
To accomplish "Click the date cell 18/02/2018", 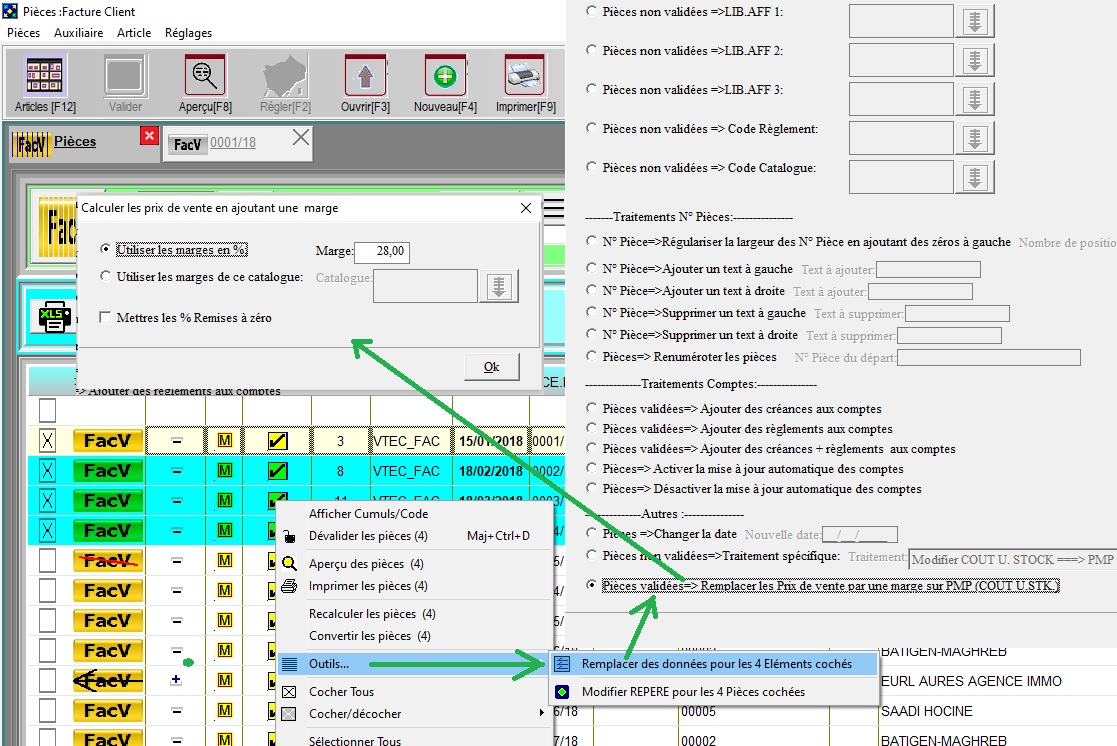I will point(491,471).
